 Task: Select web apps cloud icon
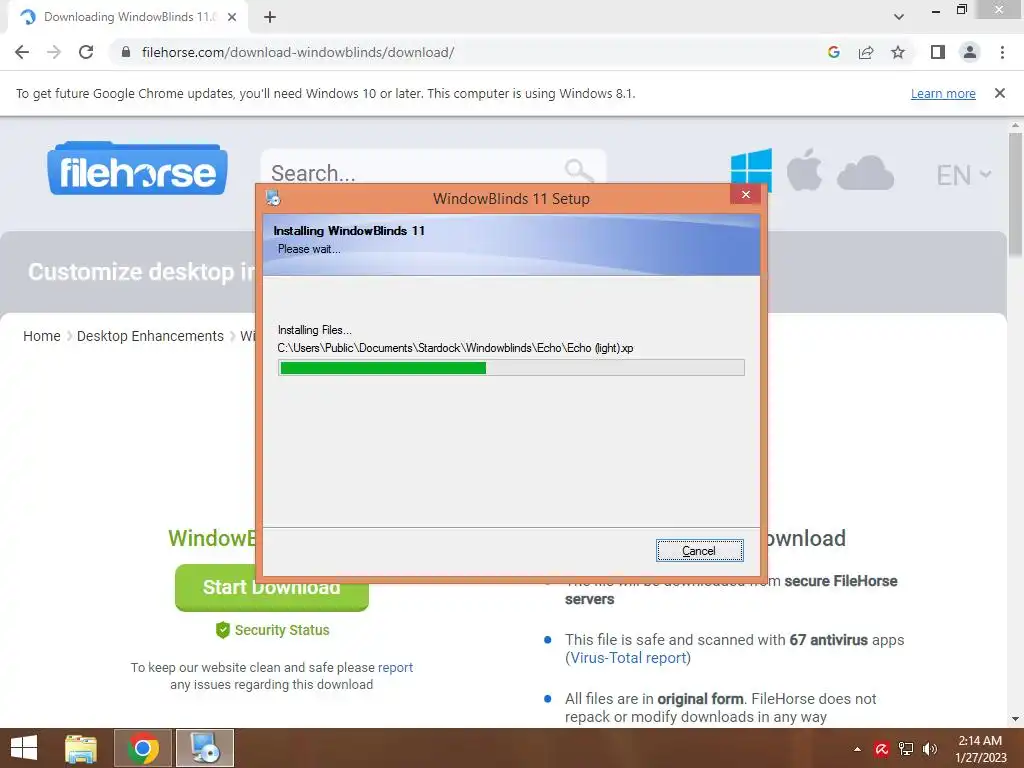865,173
